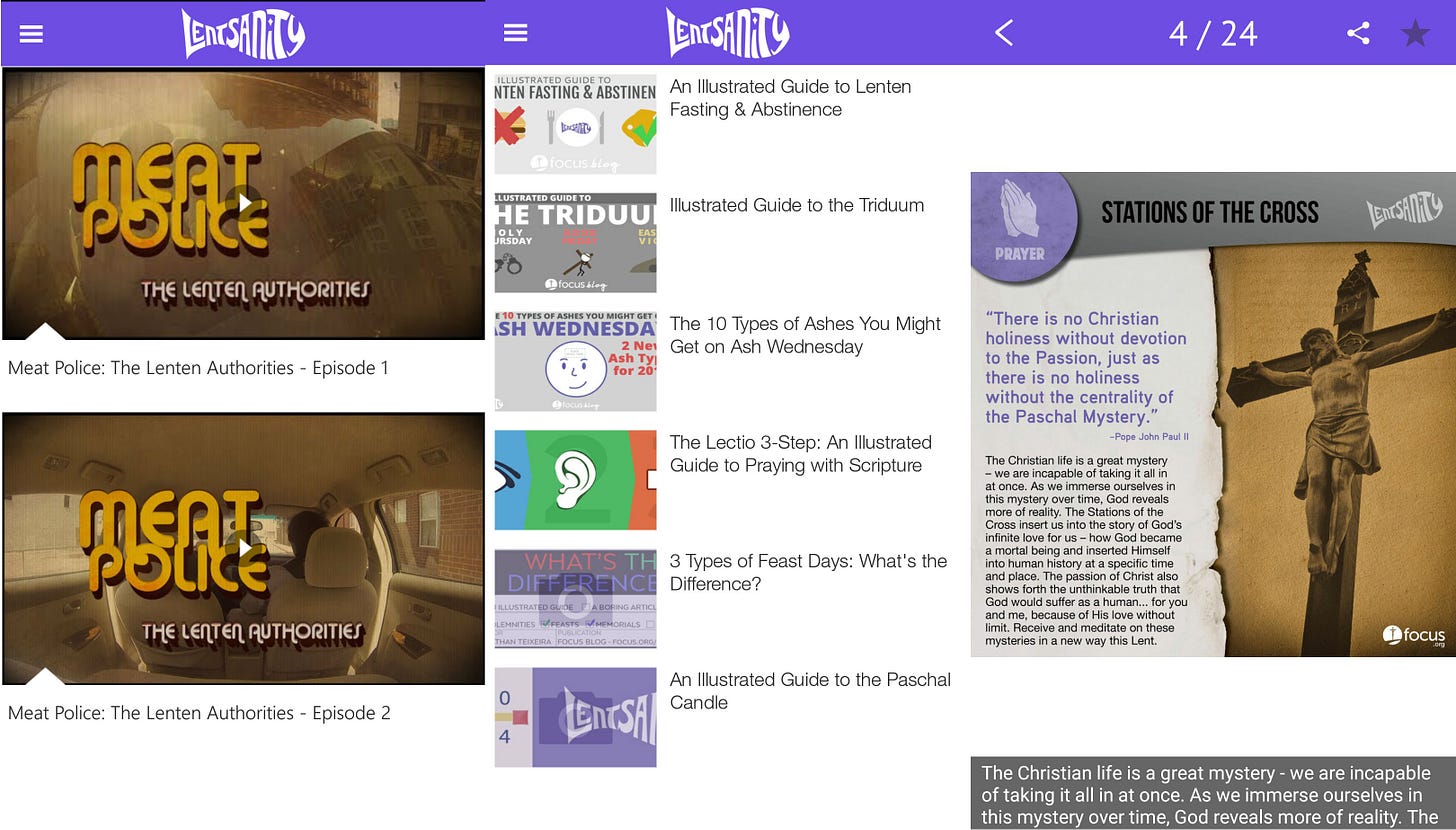Viewport: 1456px width, 830px height.
Task: Select 'The Lectio 3-Step' article title
Action: click(x=800, y=454)
